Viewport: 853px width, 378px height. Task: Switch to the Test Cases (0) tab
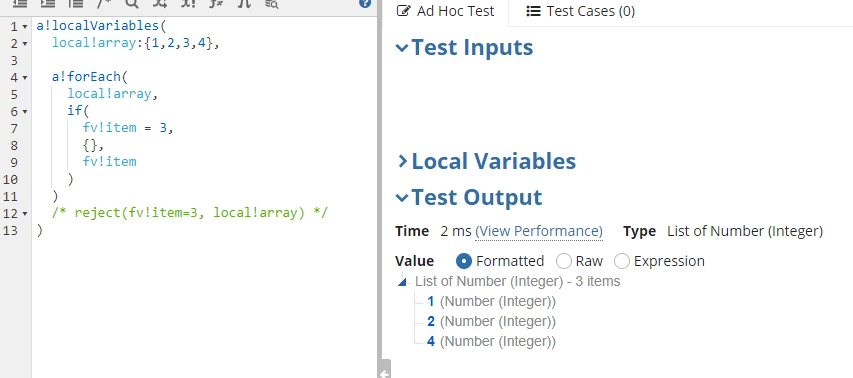click(x=580, y=11)
